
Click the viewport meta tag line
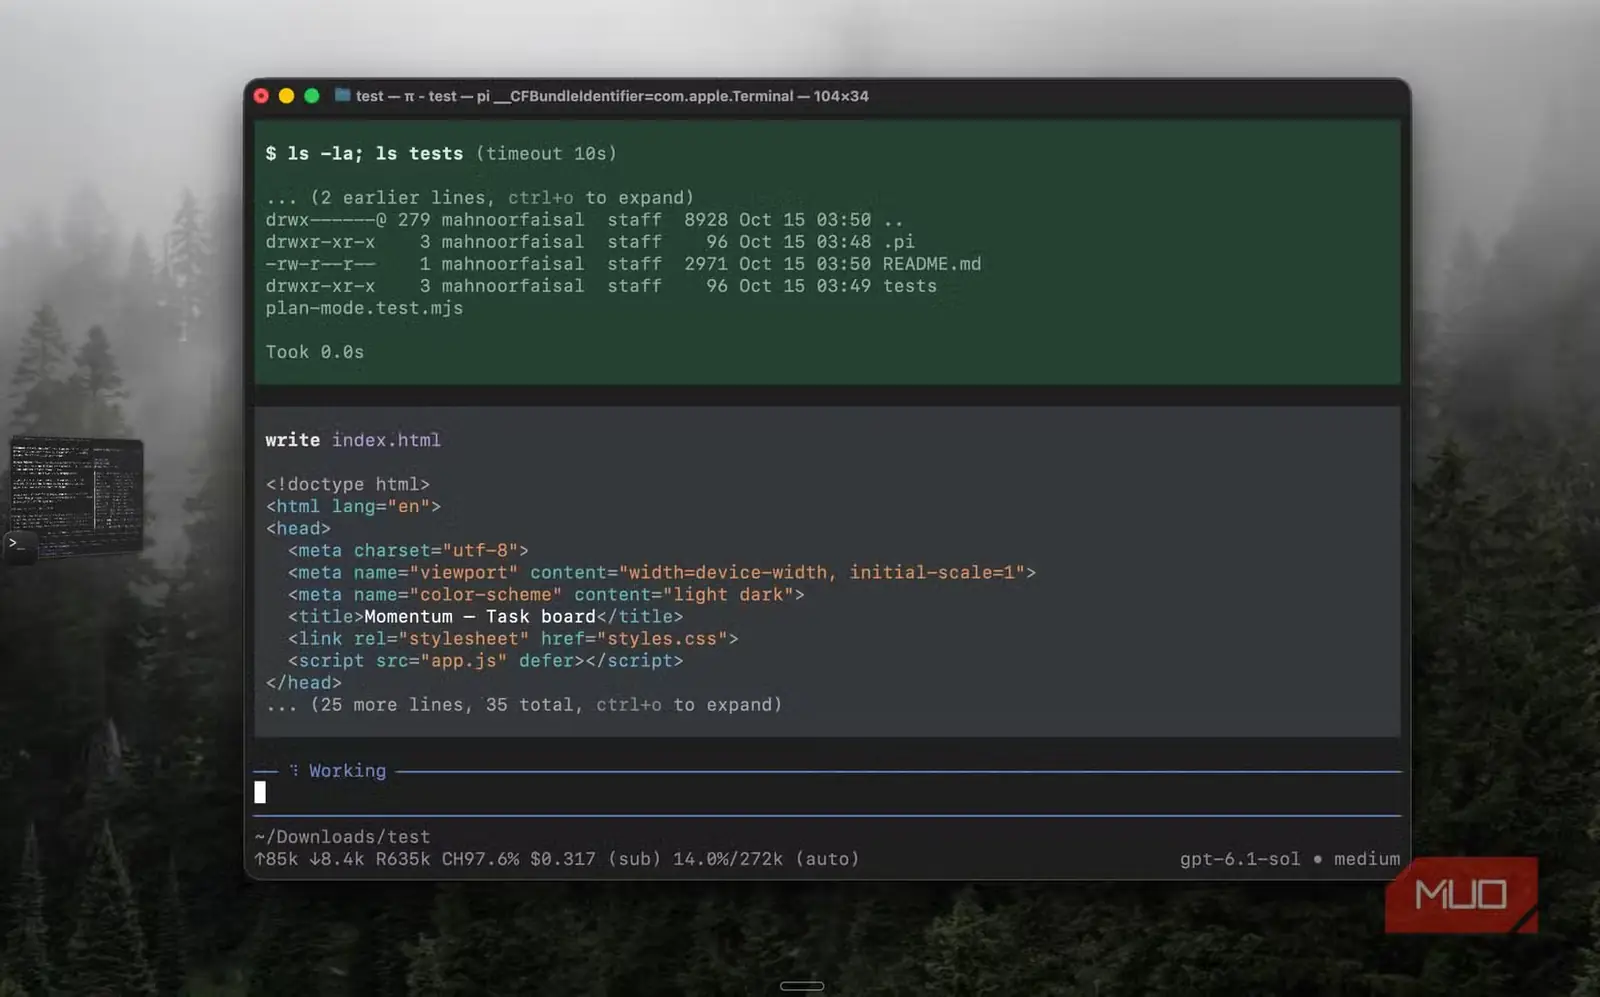662,572
